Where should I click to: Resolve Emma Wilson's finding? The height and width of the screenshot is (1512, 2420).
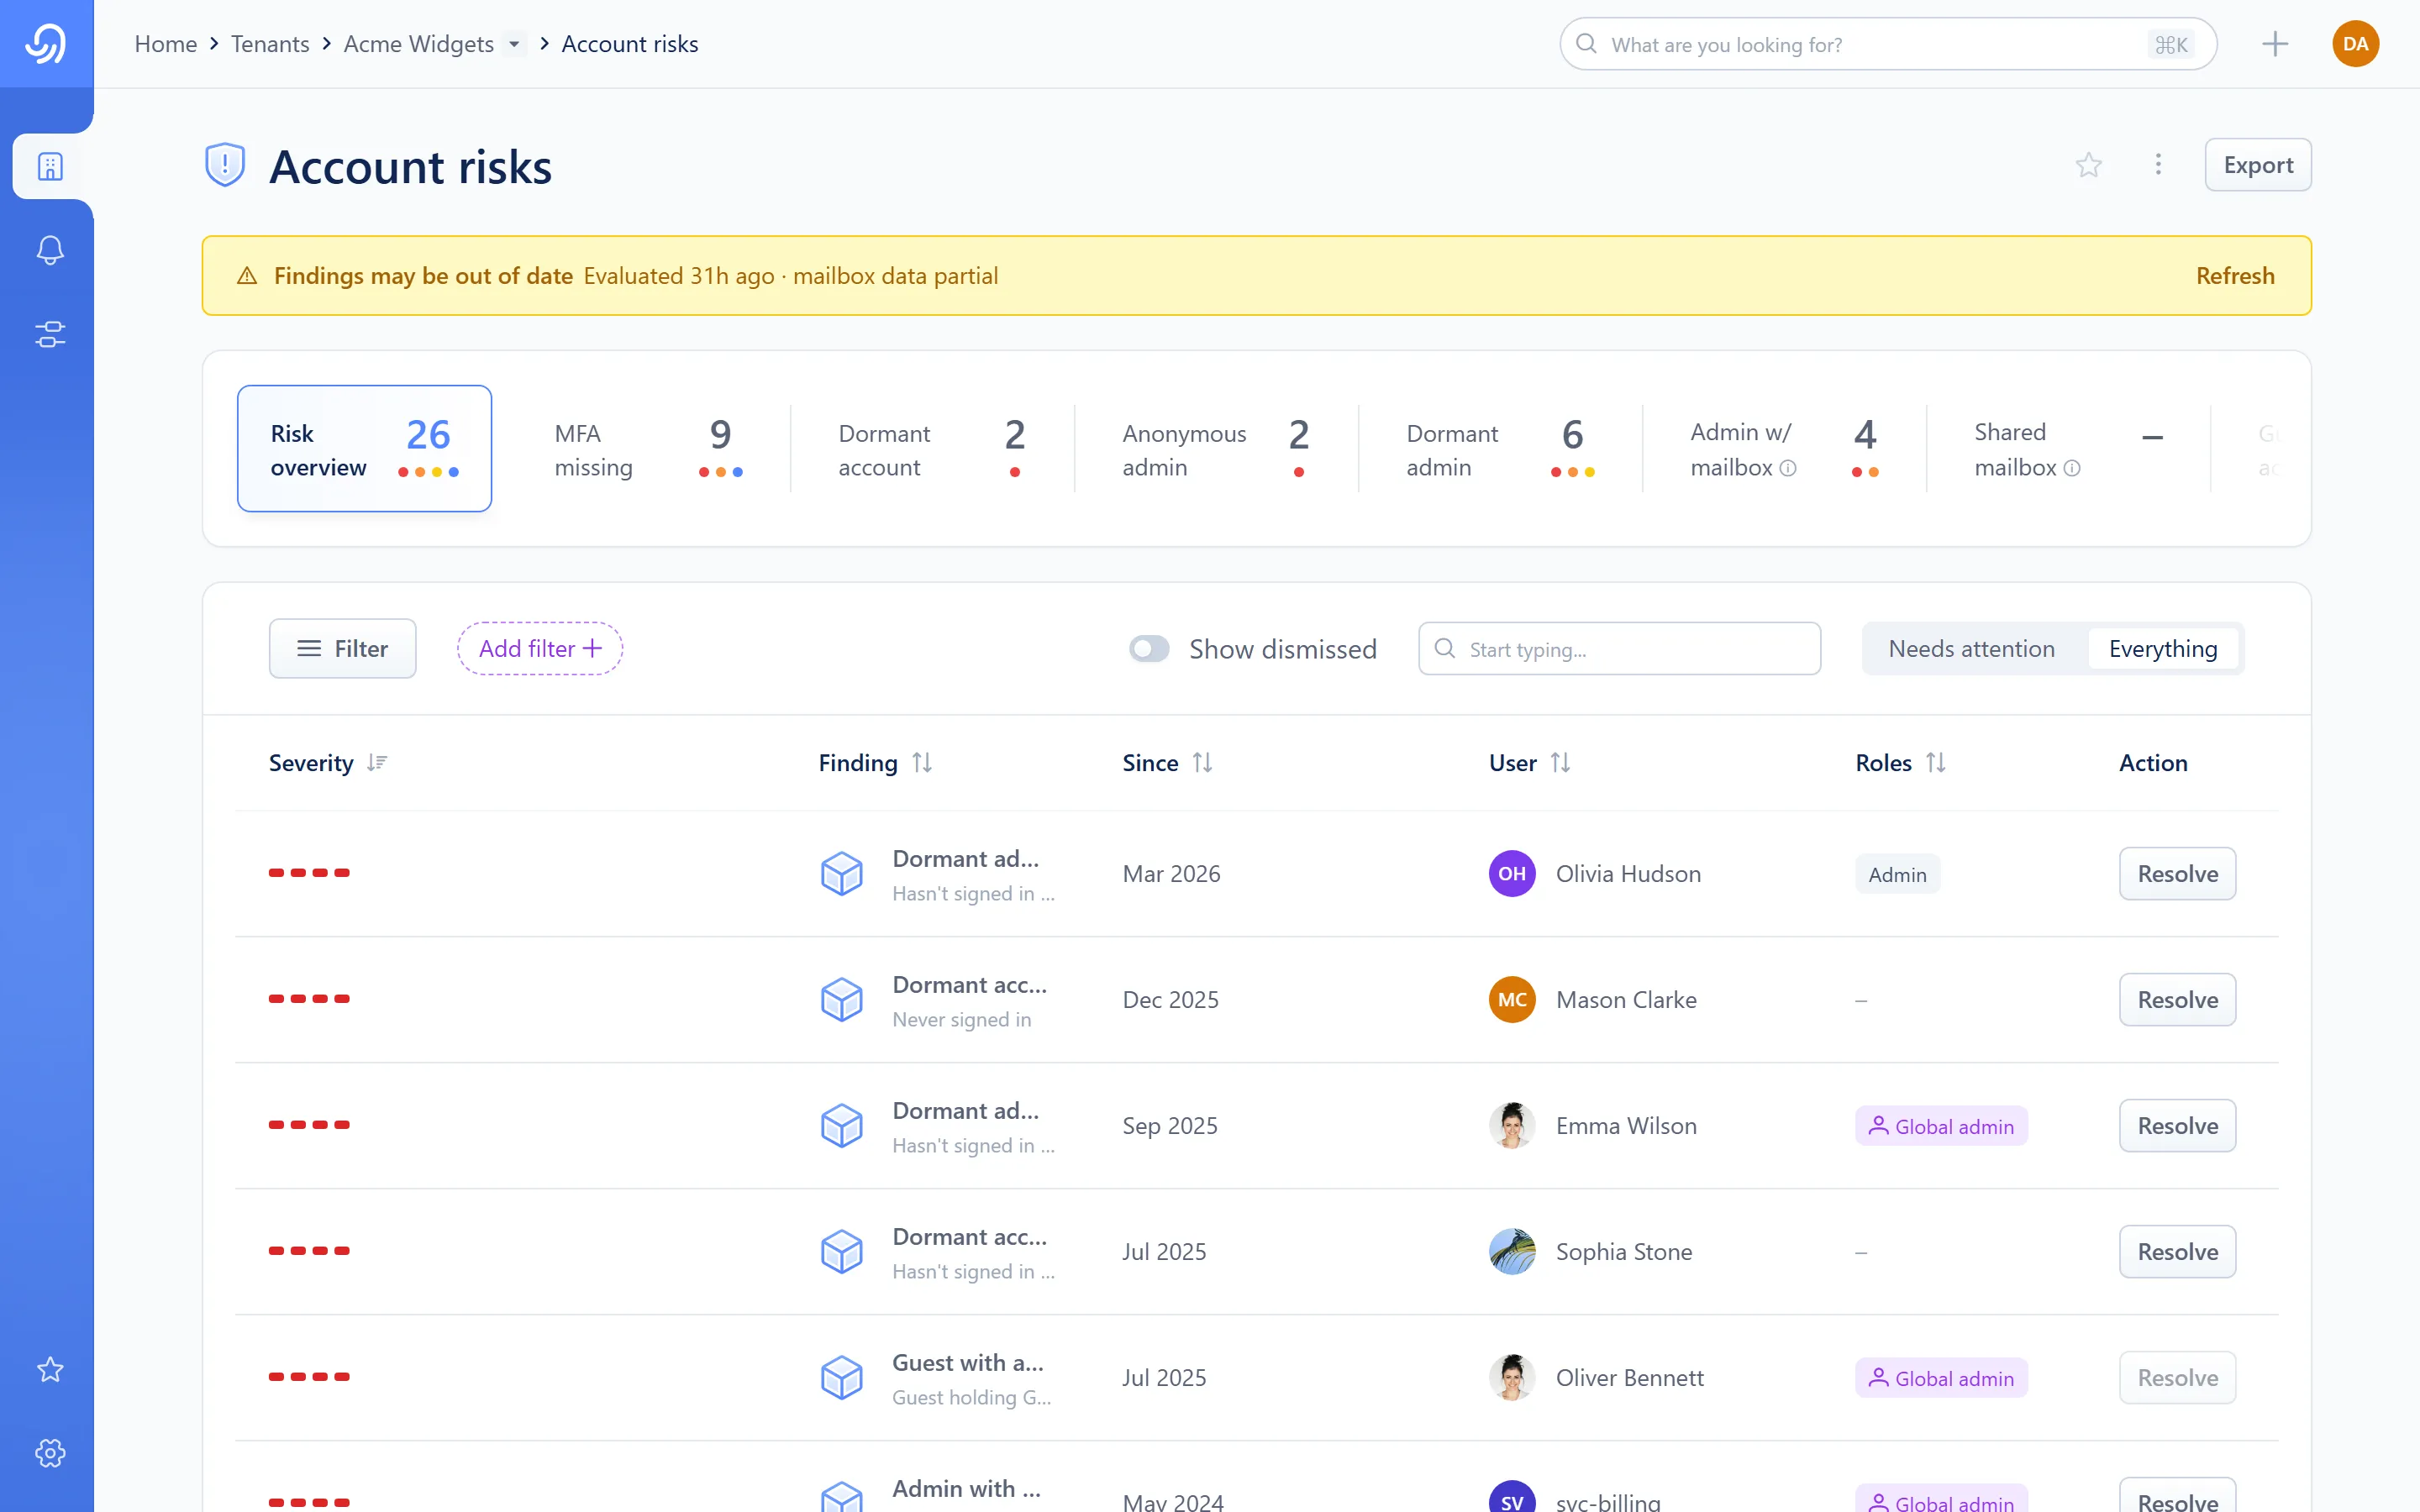pos(2177,1126)
